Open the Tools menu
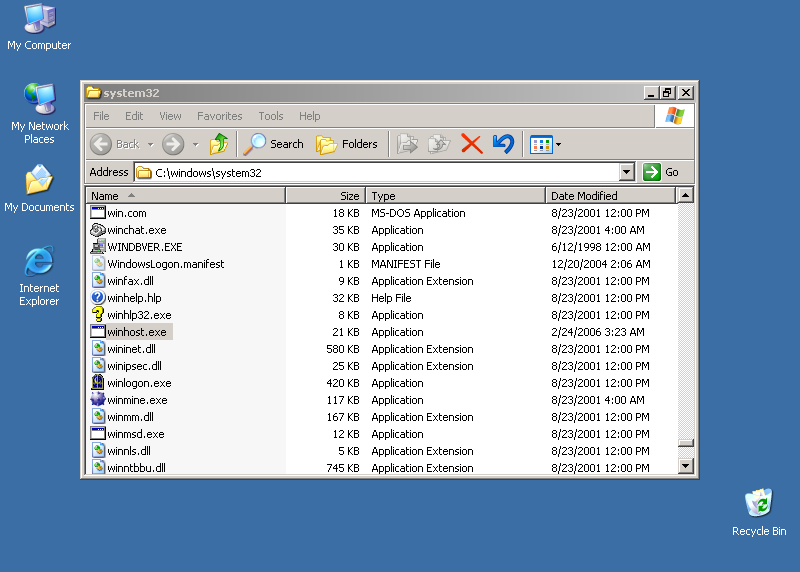The image size is (800, 572). point(270,116)
